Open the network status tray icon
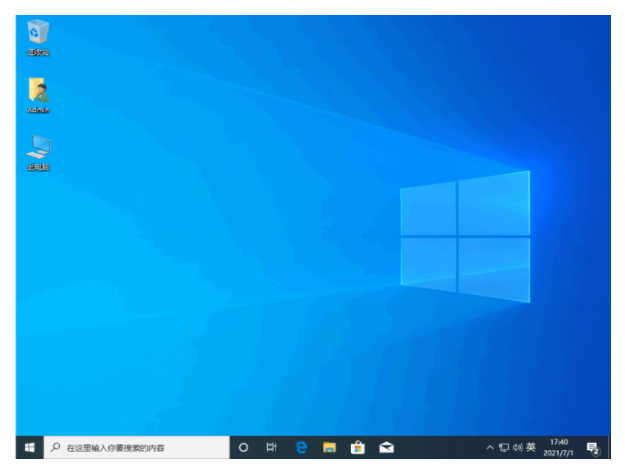 [x=504, y=448]
